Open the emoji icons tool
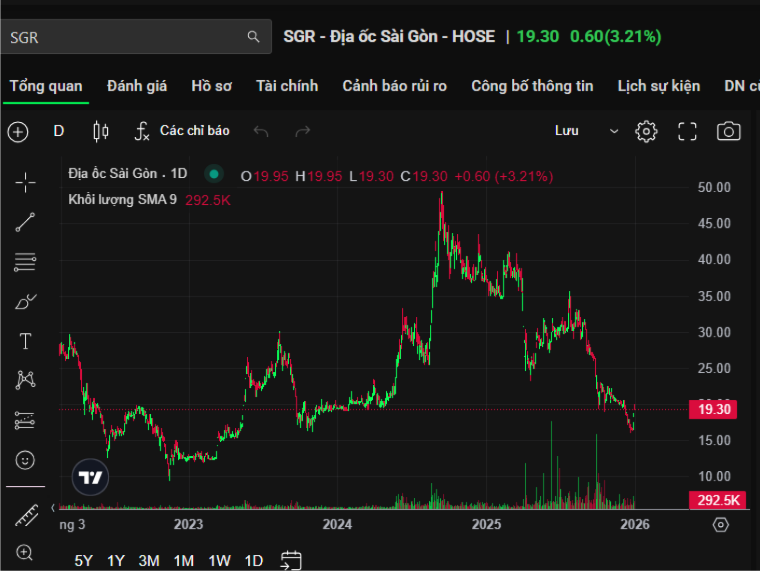 25,460
